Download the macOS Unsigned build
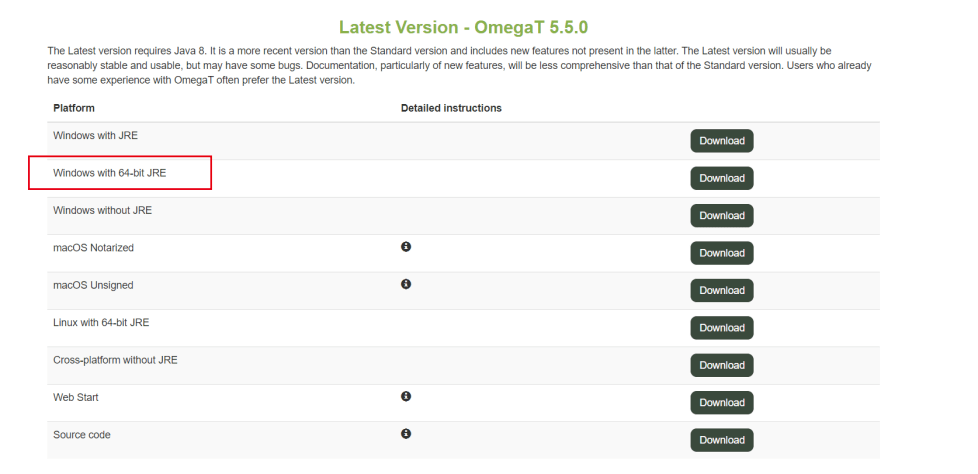This screenshot has width=978, height=474. pos(722,291)
